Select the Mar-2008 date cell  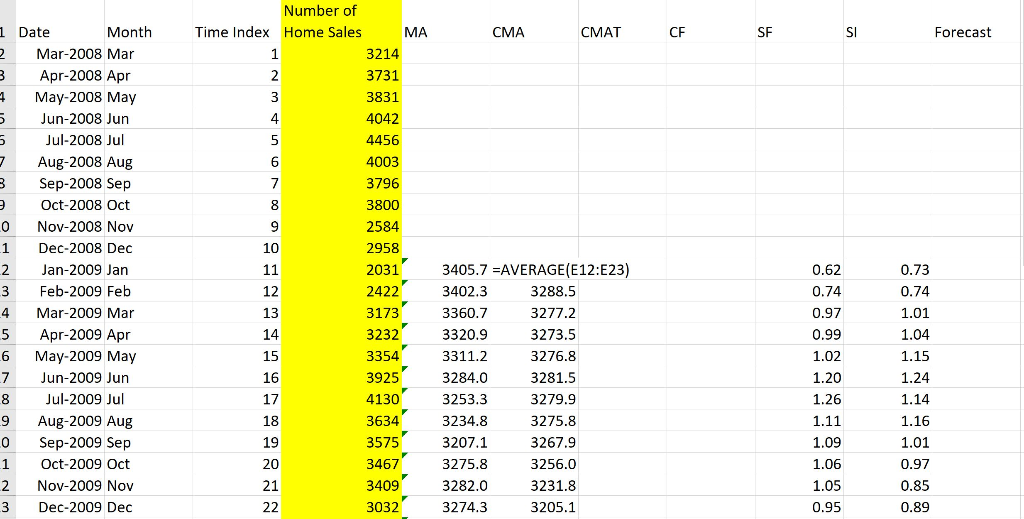pyautogui.click(x=60, y=54)
